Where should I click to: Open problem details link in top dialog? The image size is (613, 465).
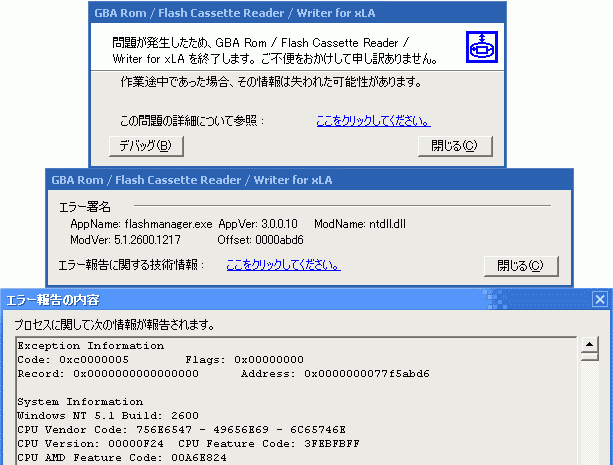click(373, 121)
